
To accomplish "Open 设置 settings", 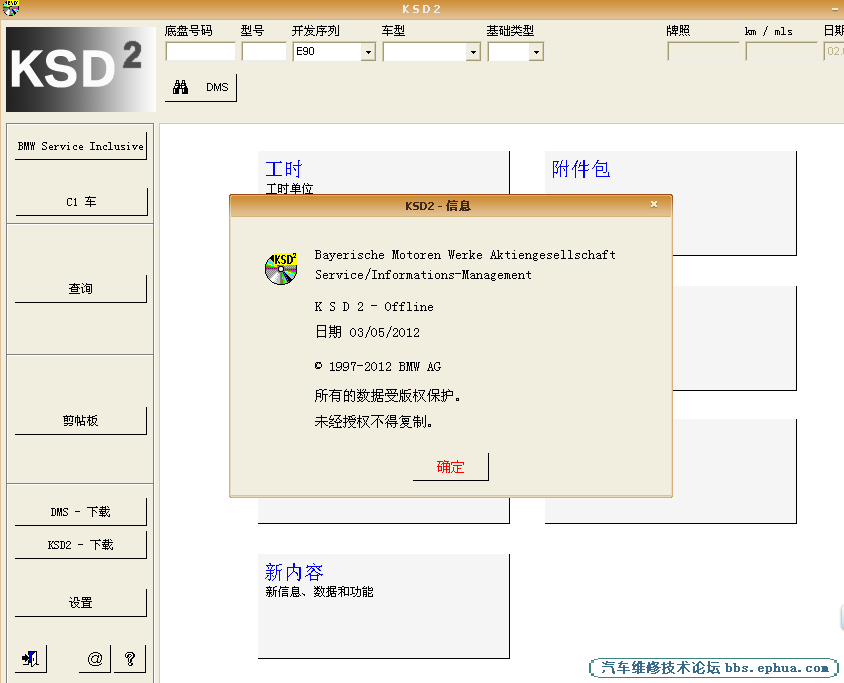I will (x=81, y=603).
